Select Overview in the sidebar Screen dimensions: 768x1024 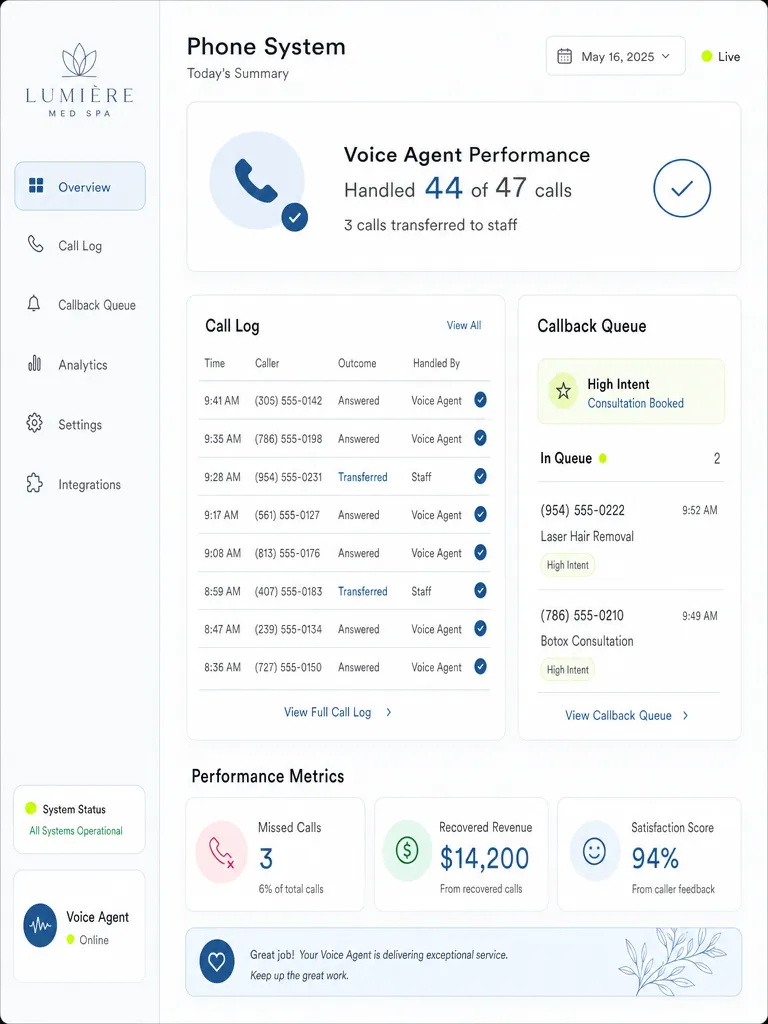point(80,186)
